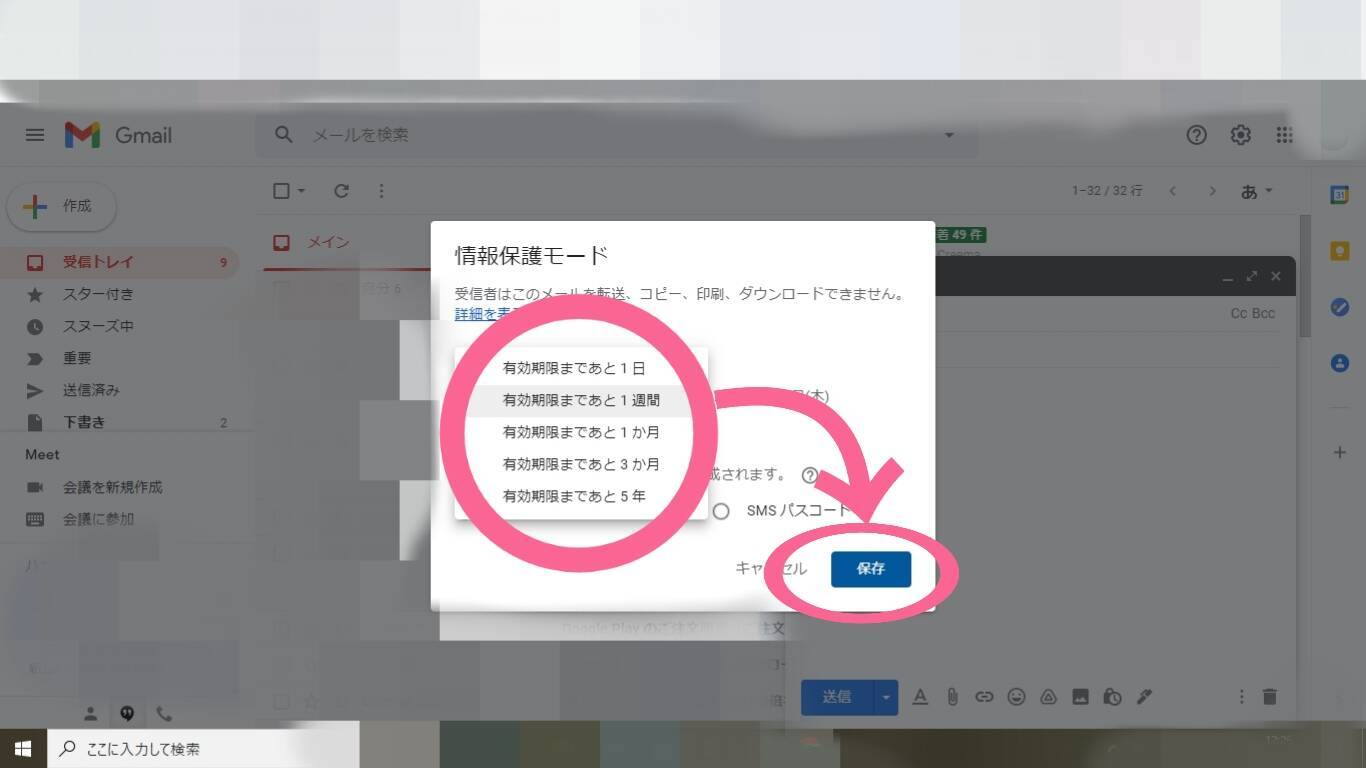Click the キャンセル button in the dialog
Viewport: 1366px width, 768px height.
tap(771, 569)
